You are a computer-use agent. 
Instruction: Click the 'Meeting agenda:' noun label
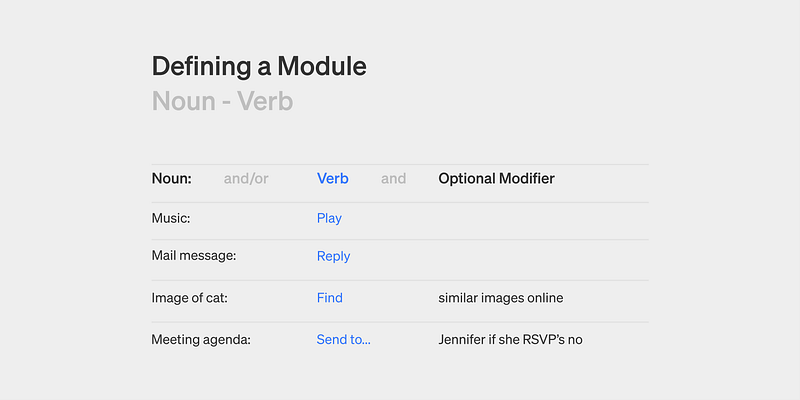tap(200, 340)
